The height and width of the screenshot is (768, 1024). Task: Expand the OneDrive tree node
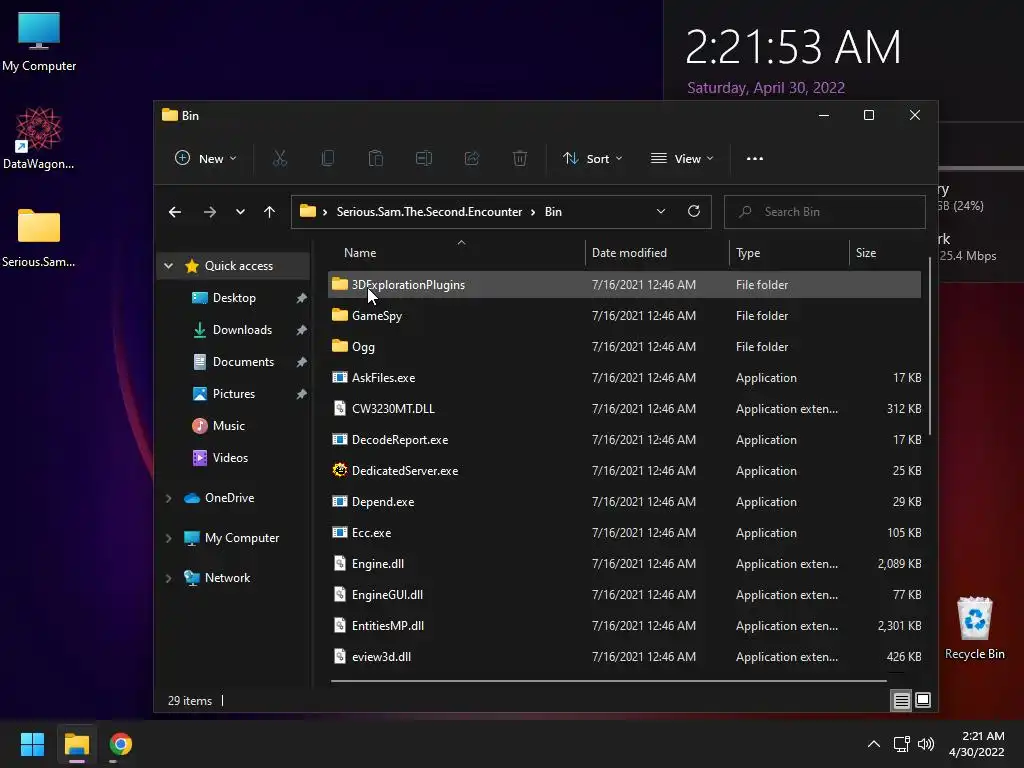tap(168, 498)
